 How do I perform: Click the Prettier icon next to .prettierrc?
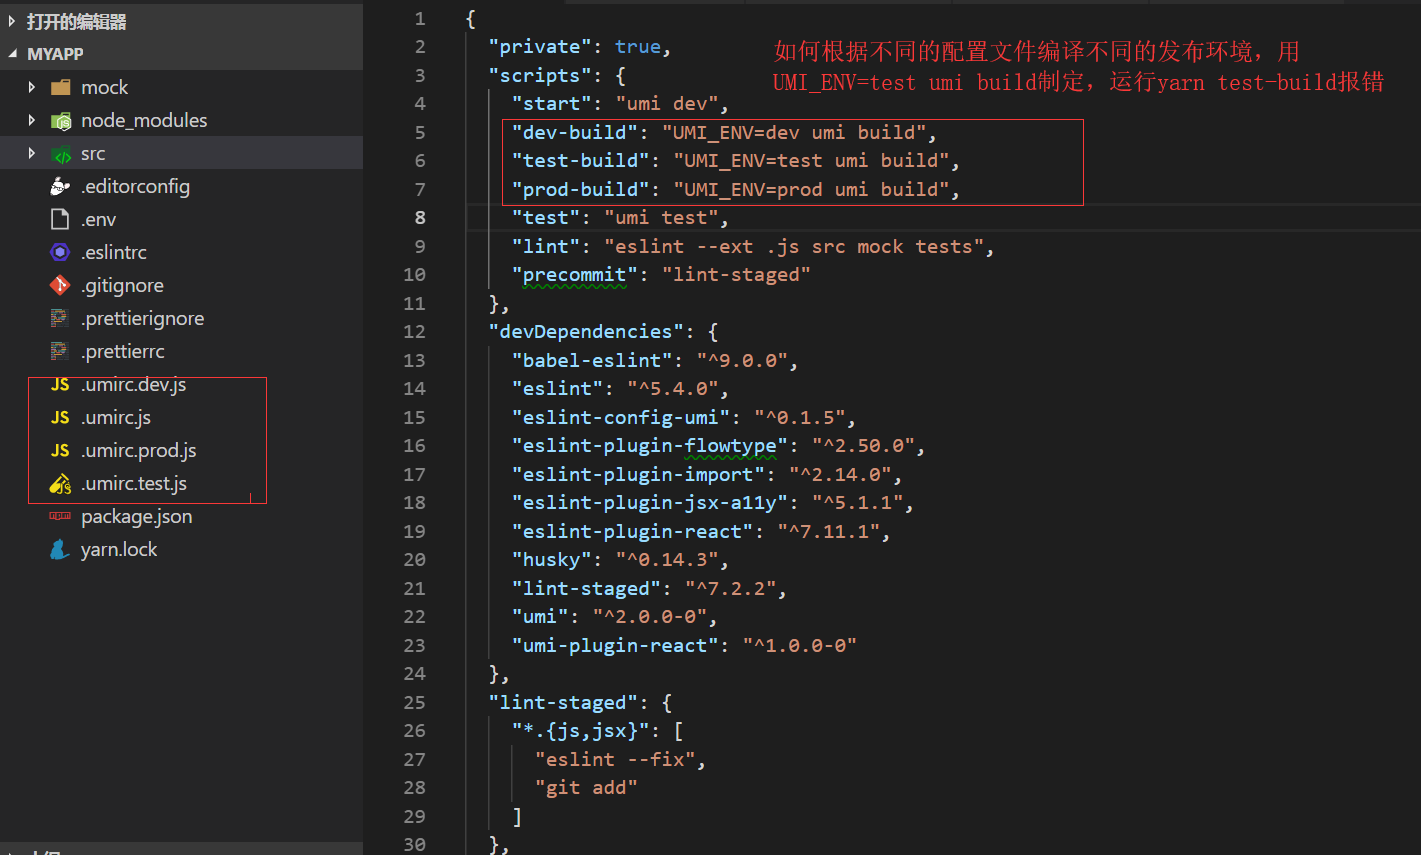point(61,351)
